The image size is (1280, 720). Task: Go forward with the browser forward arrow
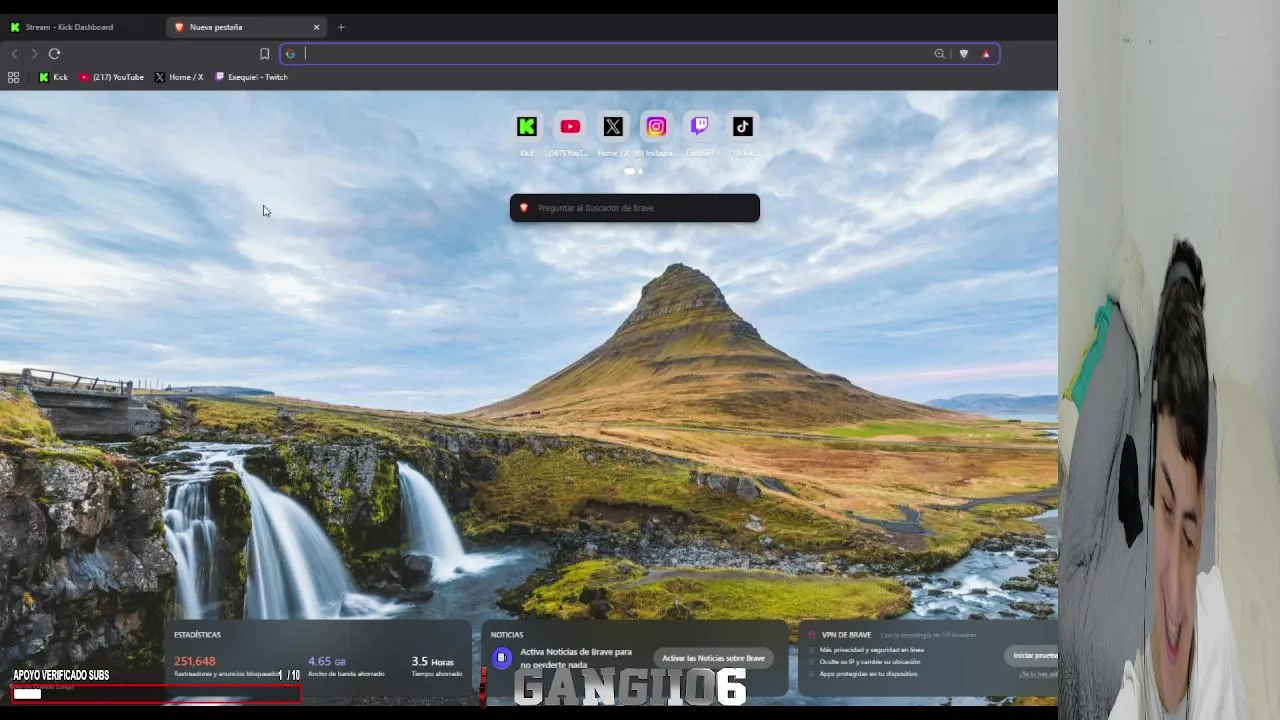(x=34, y=54)
